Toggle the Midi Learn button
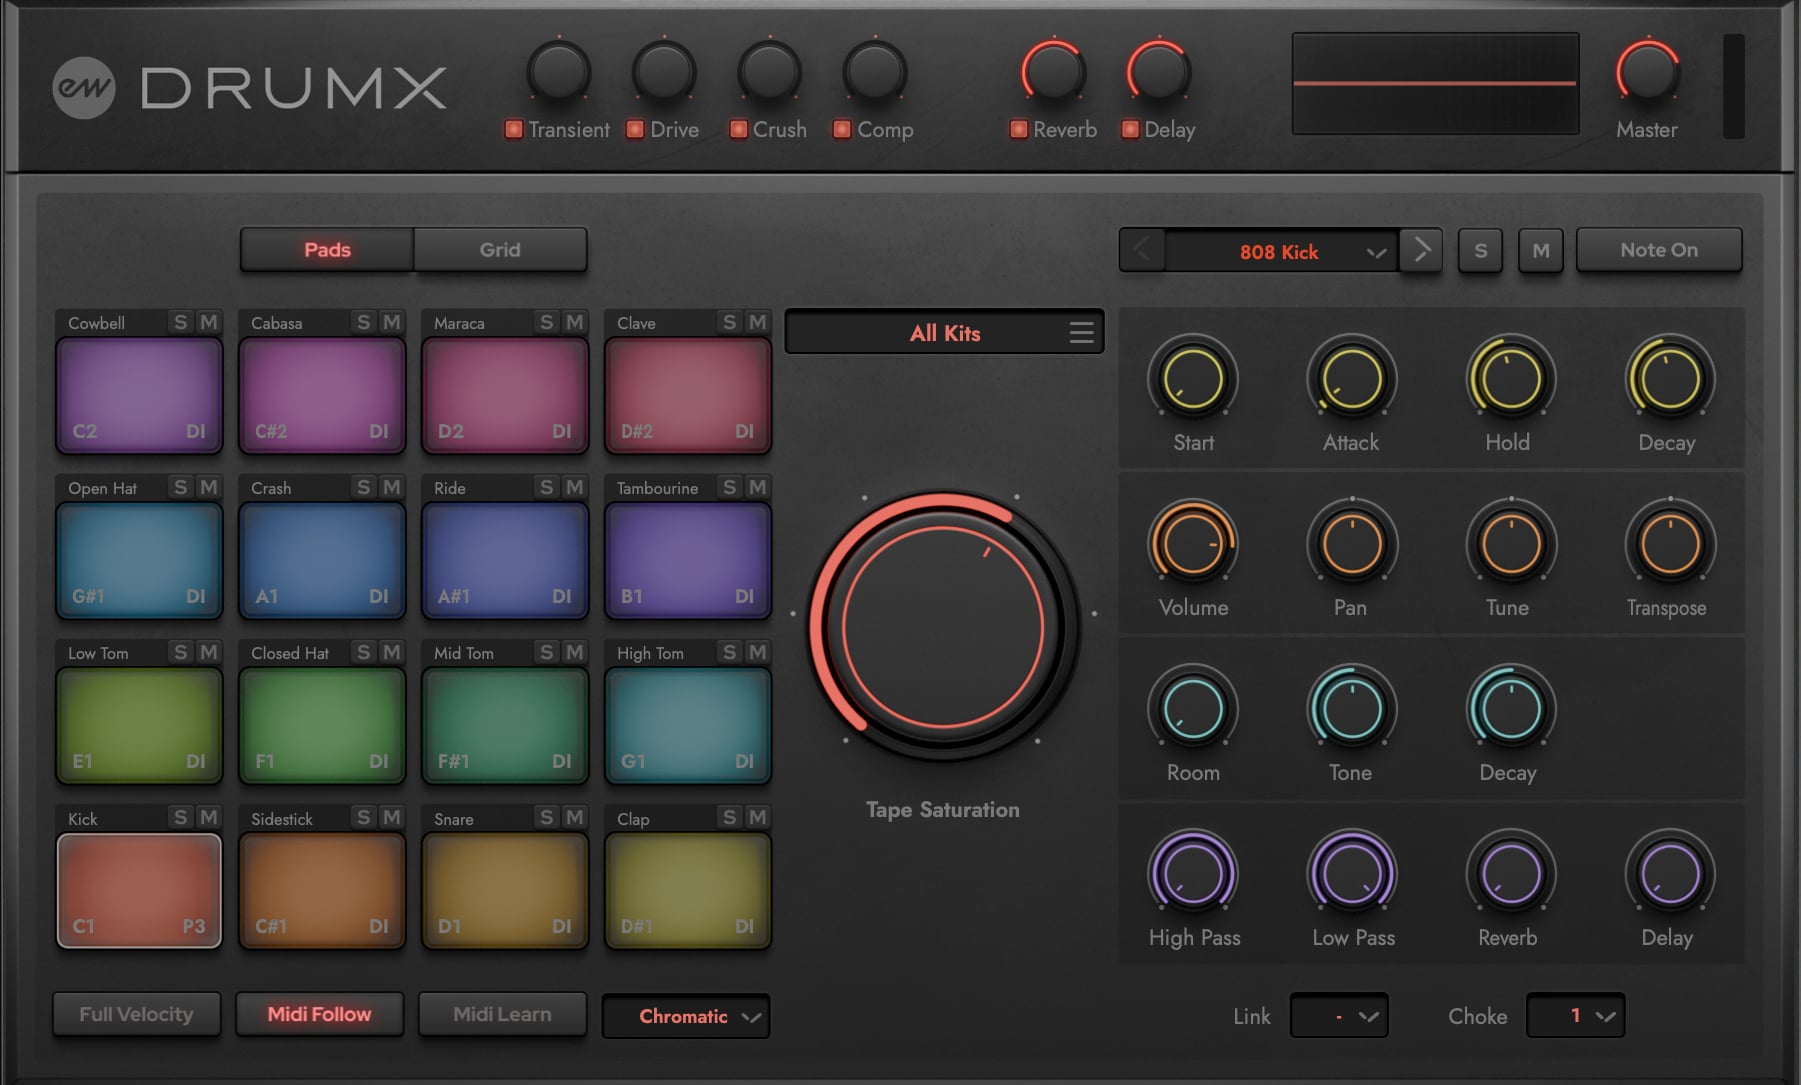 click(502, 1014)
